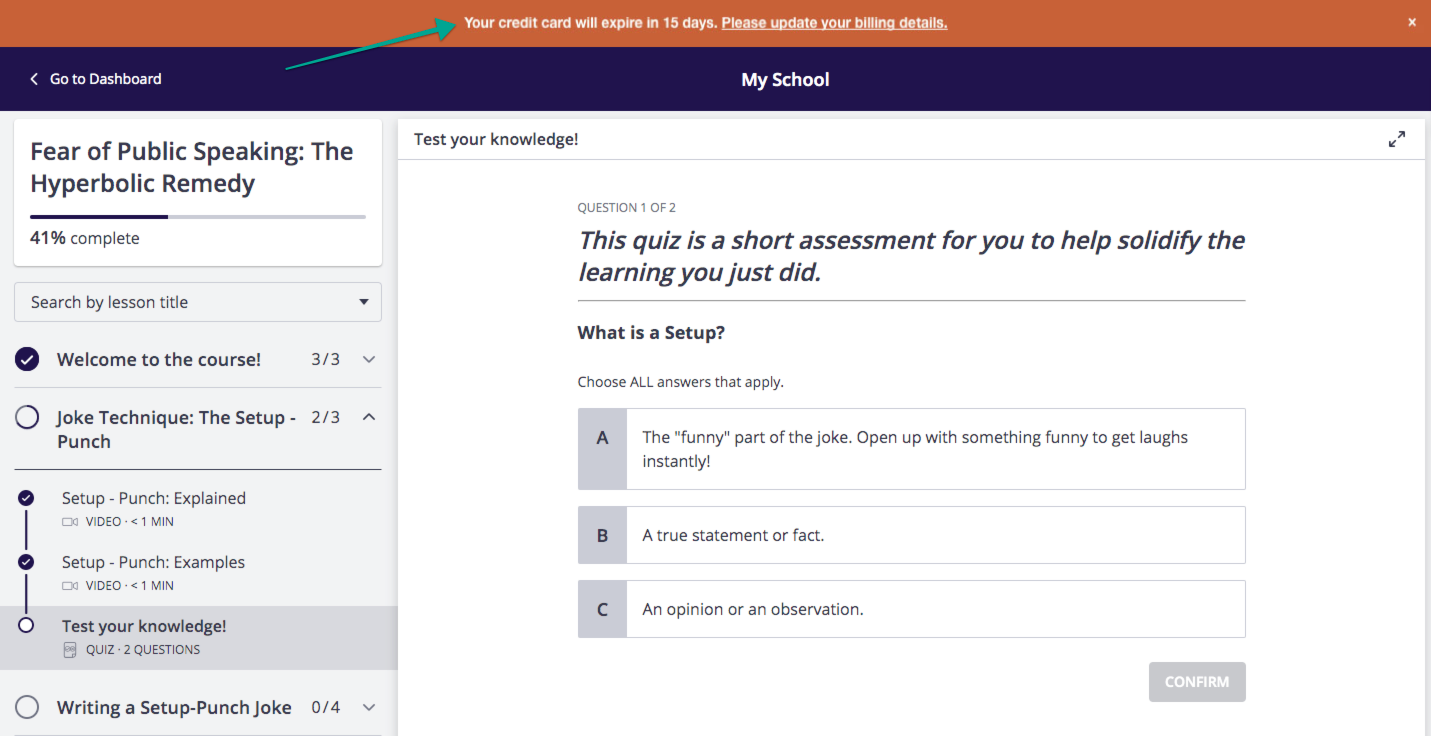This screenshot has width=1431, height=736.
Task: Click the Confirm button
Action: point(1197,682)
